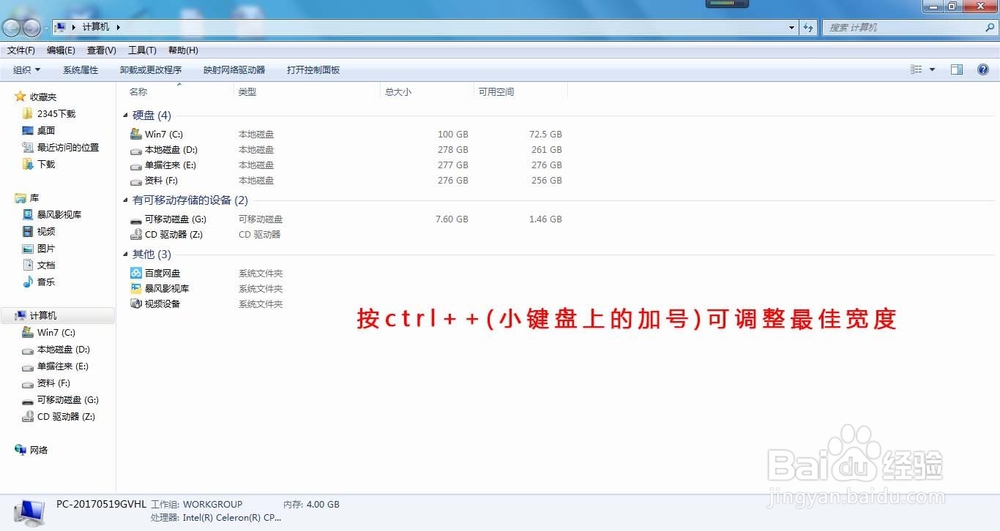Click the 72.5 GB free space value

(545, 135)
